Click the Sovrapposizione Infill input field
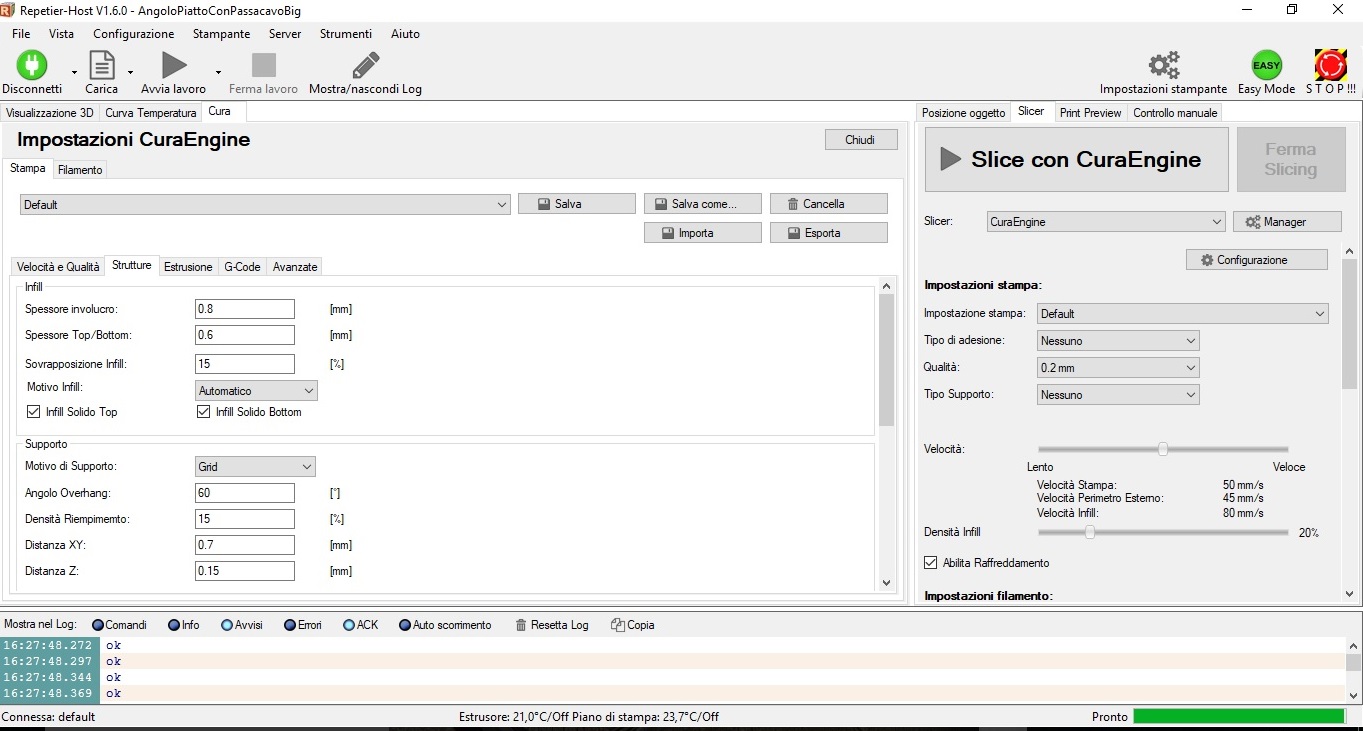This screenshot has height=731, width=1363. coord(245,364)
